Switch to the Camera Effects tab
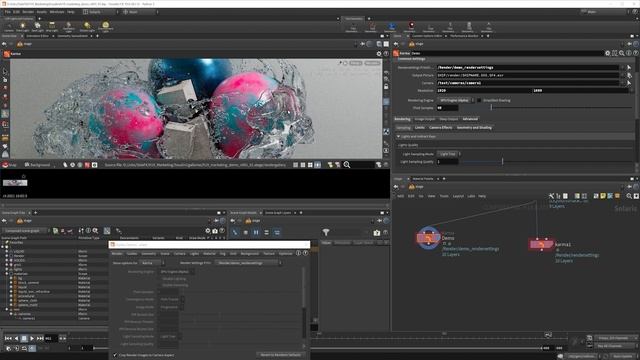 [x=440, y=128]
